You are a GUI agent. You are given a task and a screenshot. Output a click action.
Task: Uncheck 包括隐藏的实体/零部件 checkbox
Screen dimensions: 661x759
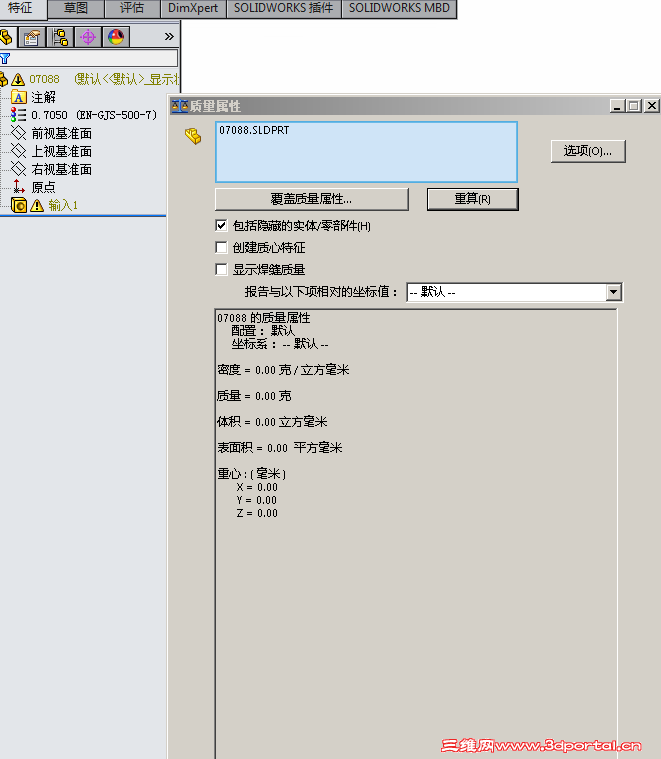pyautogui.click(x=221, y=225)
